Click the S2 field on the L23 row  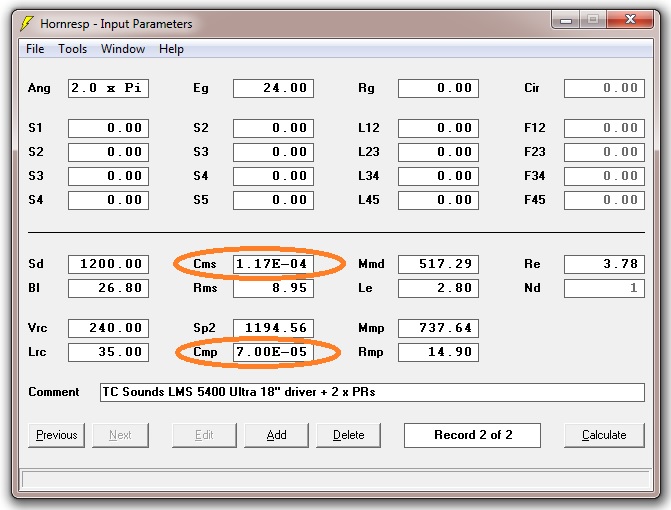click(x=108, y=152)
